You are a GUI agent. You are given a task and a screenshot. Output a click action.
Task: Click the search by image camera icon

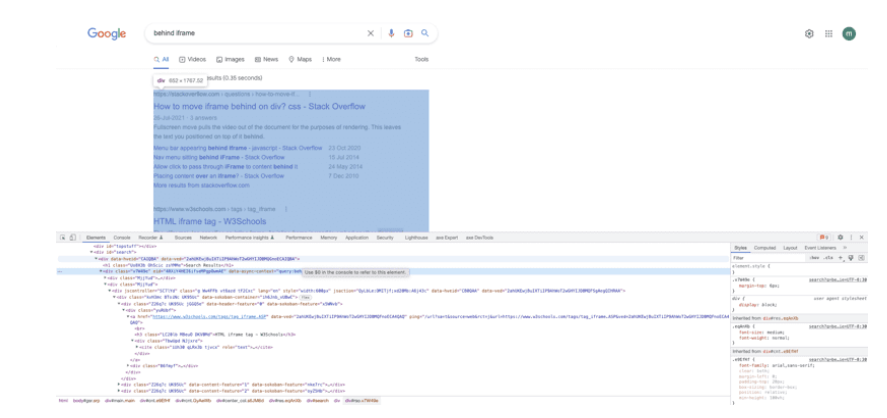click(x=408, y=33)
